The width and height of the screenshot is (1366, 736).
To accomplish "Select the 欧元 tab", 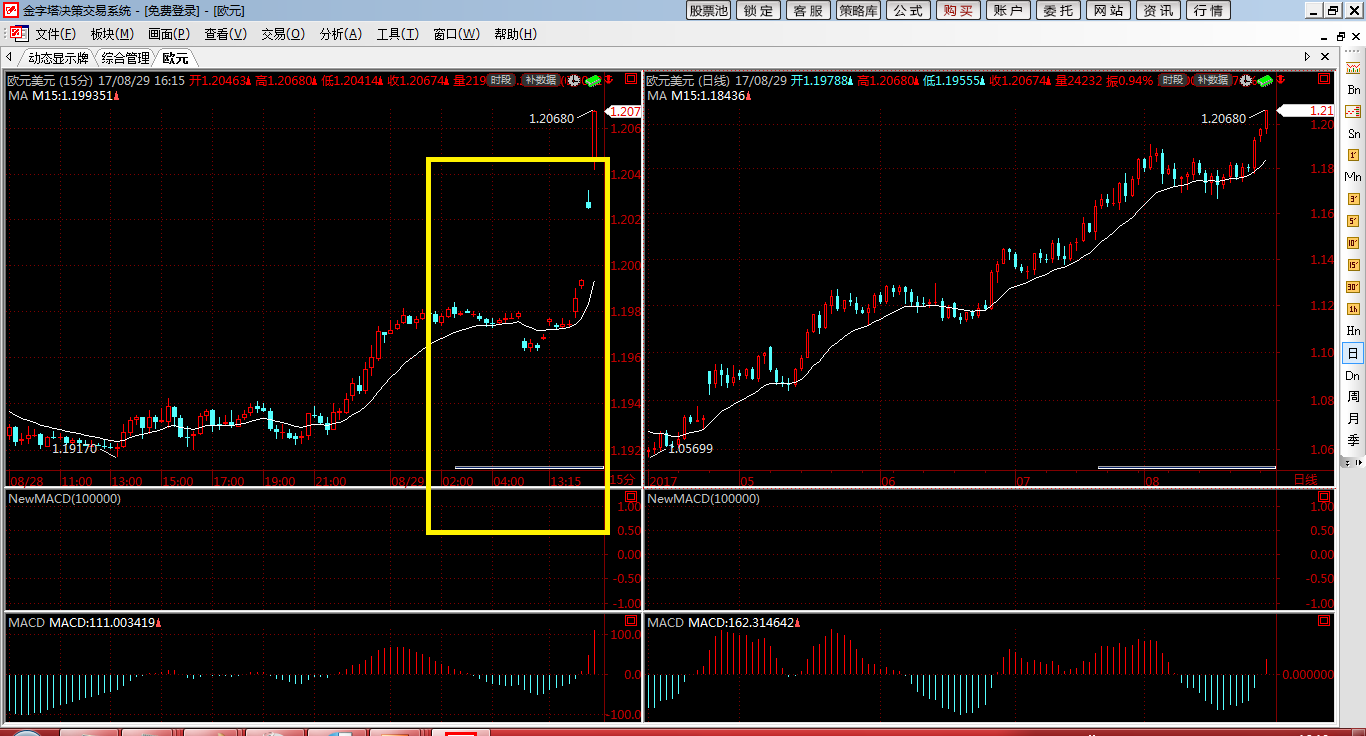I will [175, 58].
